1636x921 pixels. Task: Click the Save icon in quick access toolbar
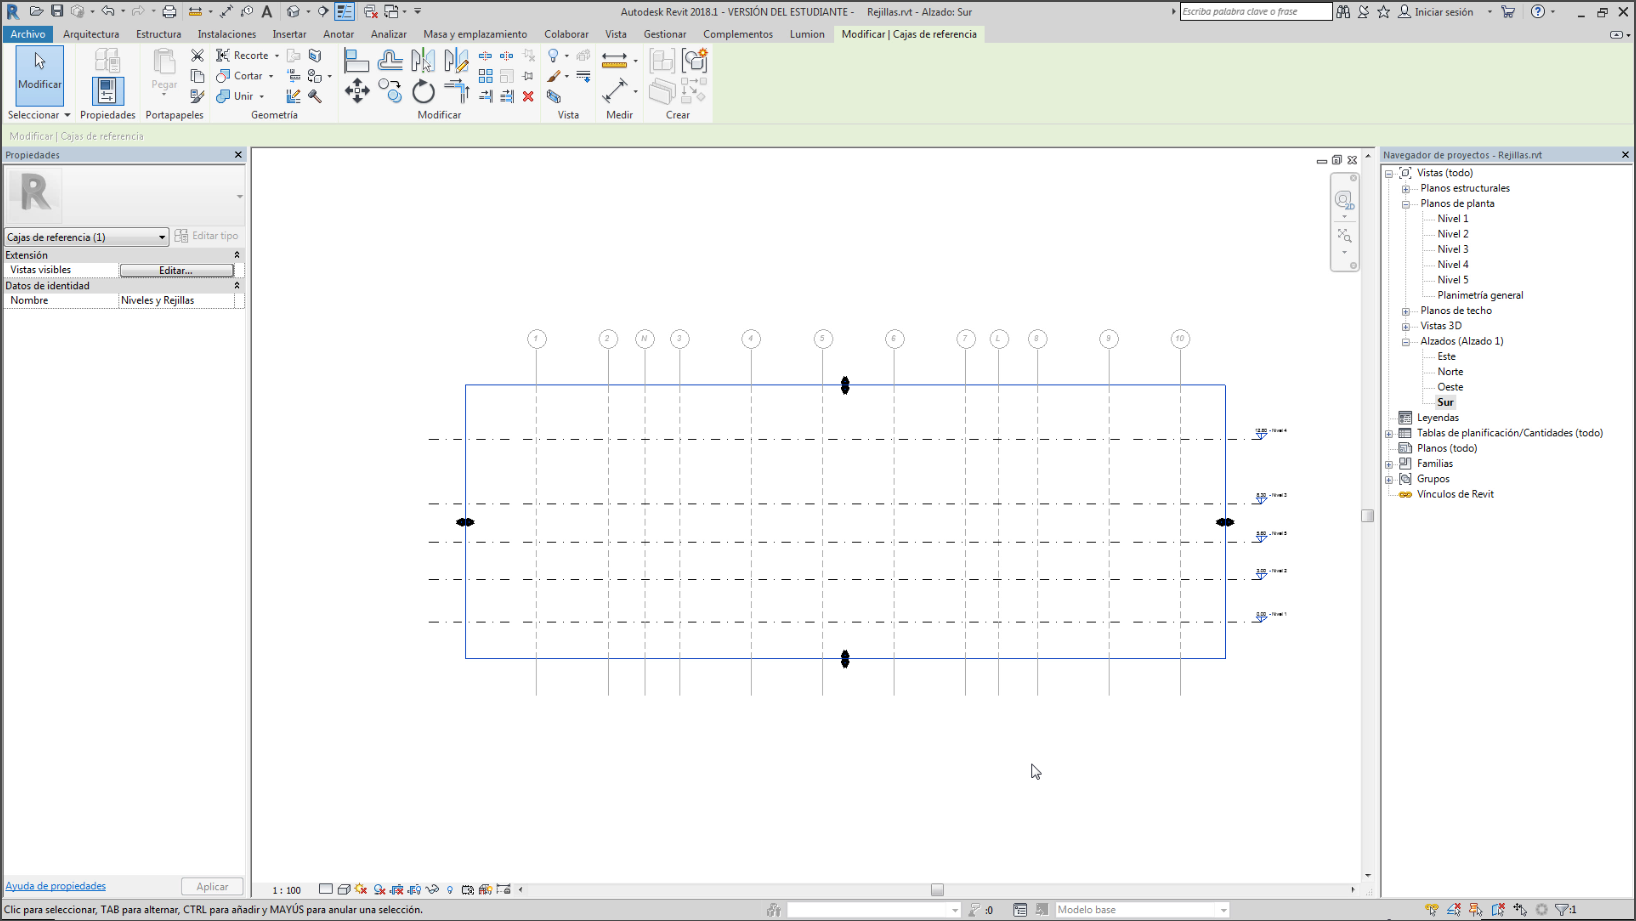click(57, 12)
